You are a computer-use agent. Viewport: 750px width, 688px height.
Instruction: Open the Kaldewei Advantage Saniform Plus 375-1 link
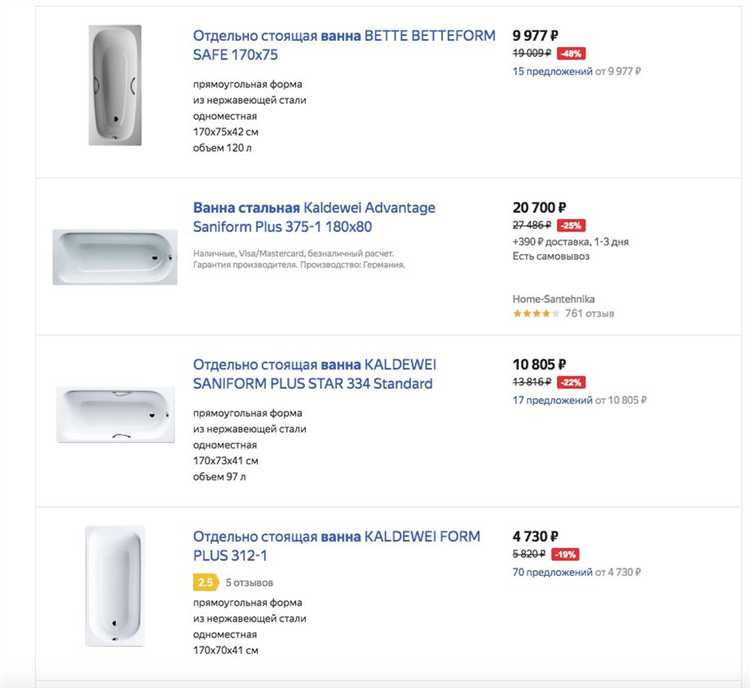pyautogui.click(x=314, y=217)
